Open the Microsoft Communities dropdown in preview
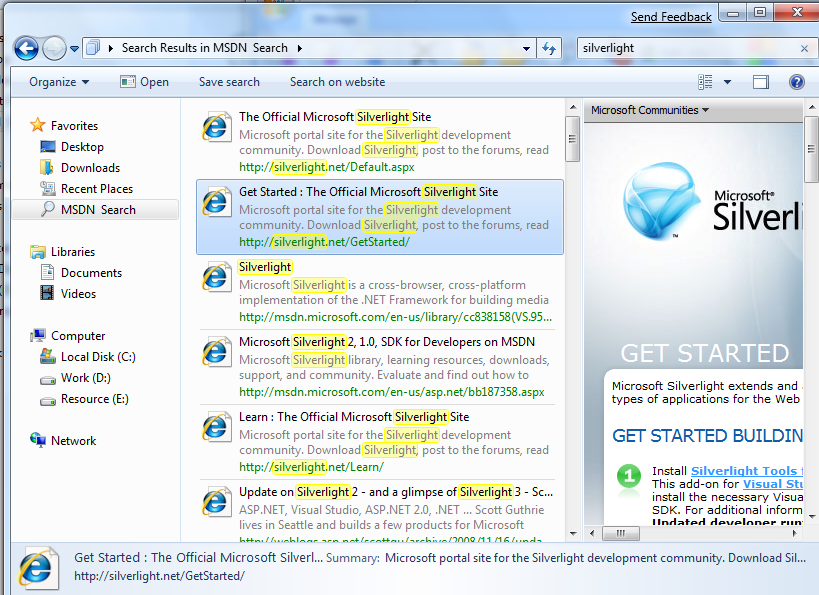This screenshot has height=595, width=819. 650,110
